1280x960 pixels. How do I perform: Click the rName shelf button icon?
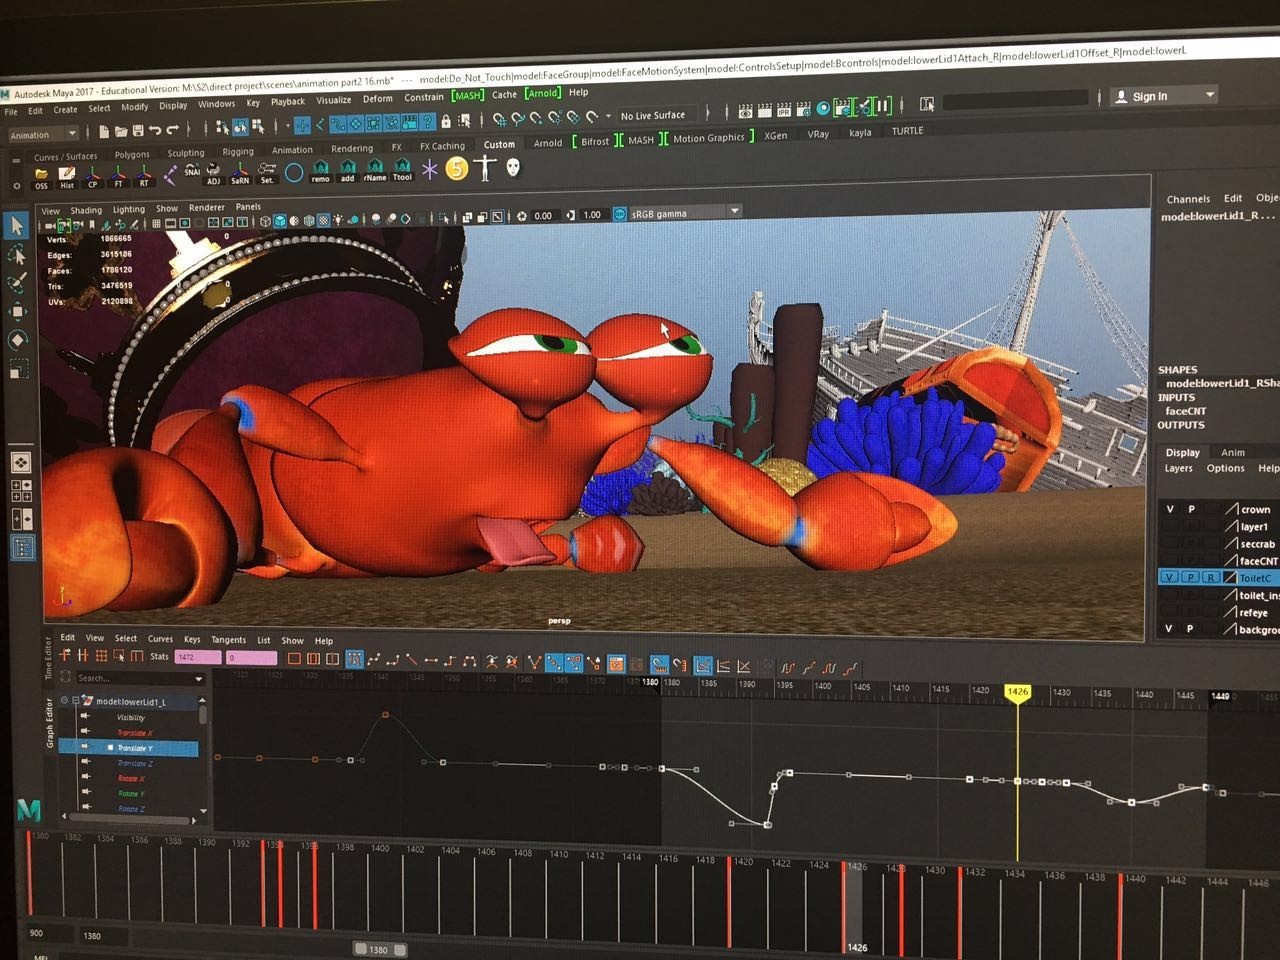374,170
